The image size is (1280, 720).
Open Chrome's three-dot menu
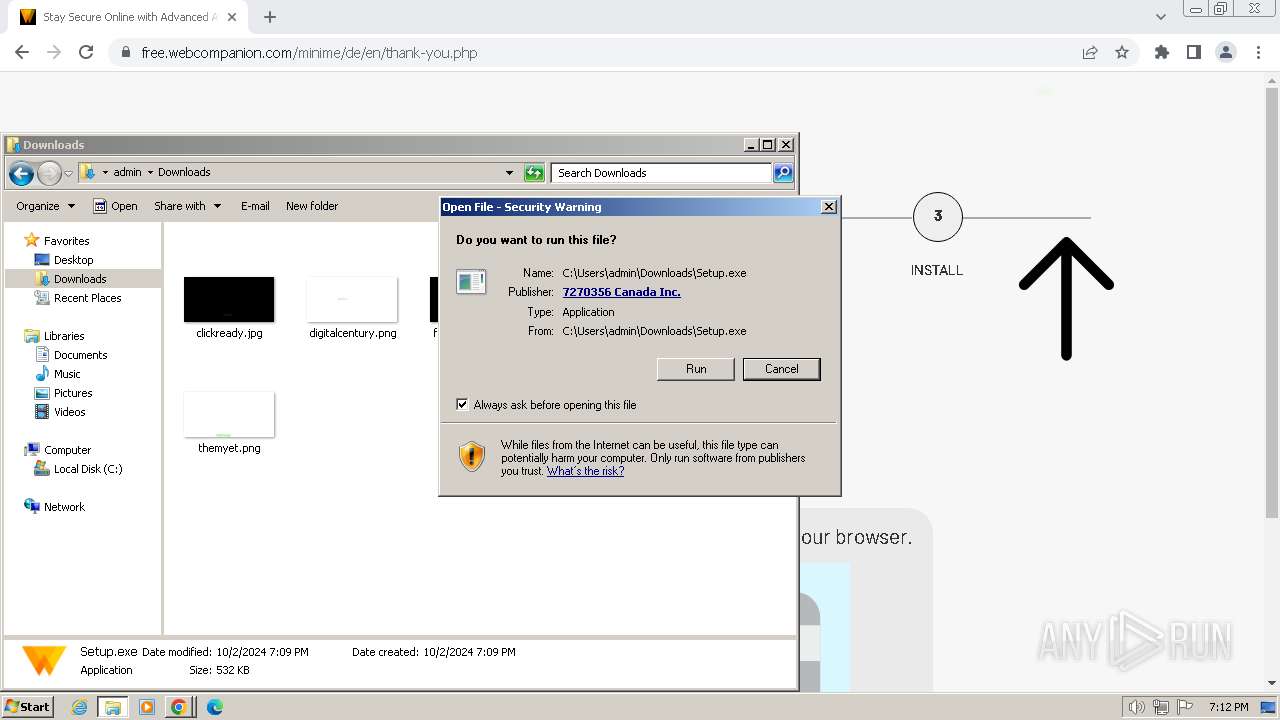pos(1258,53)
